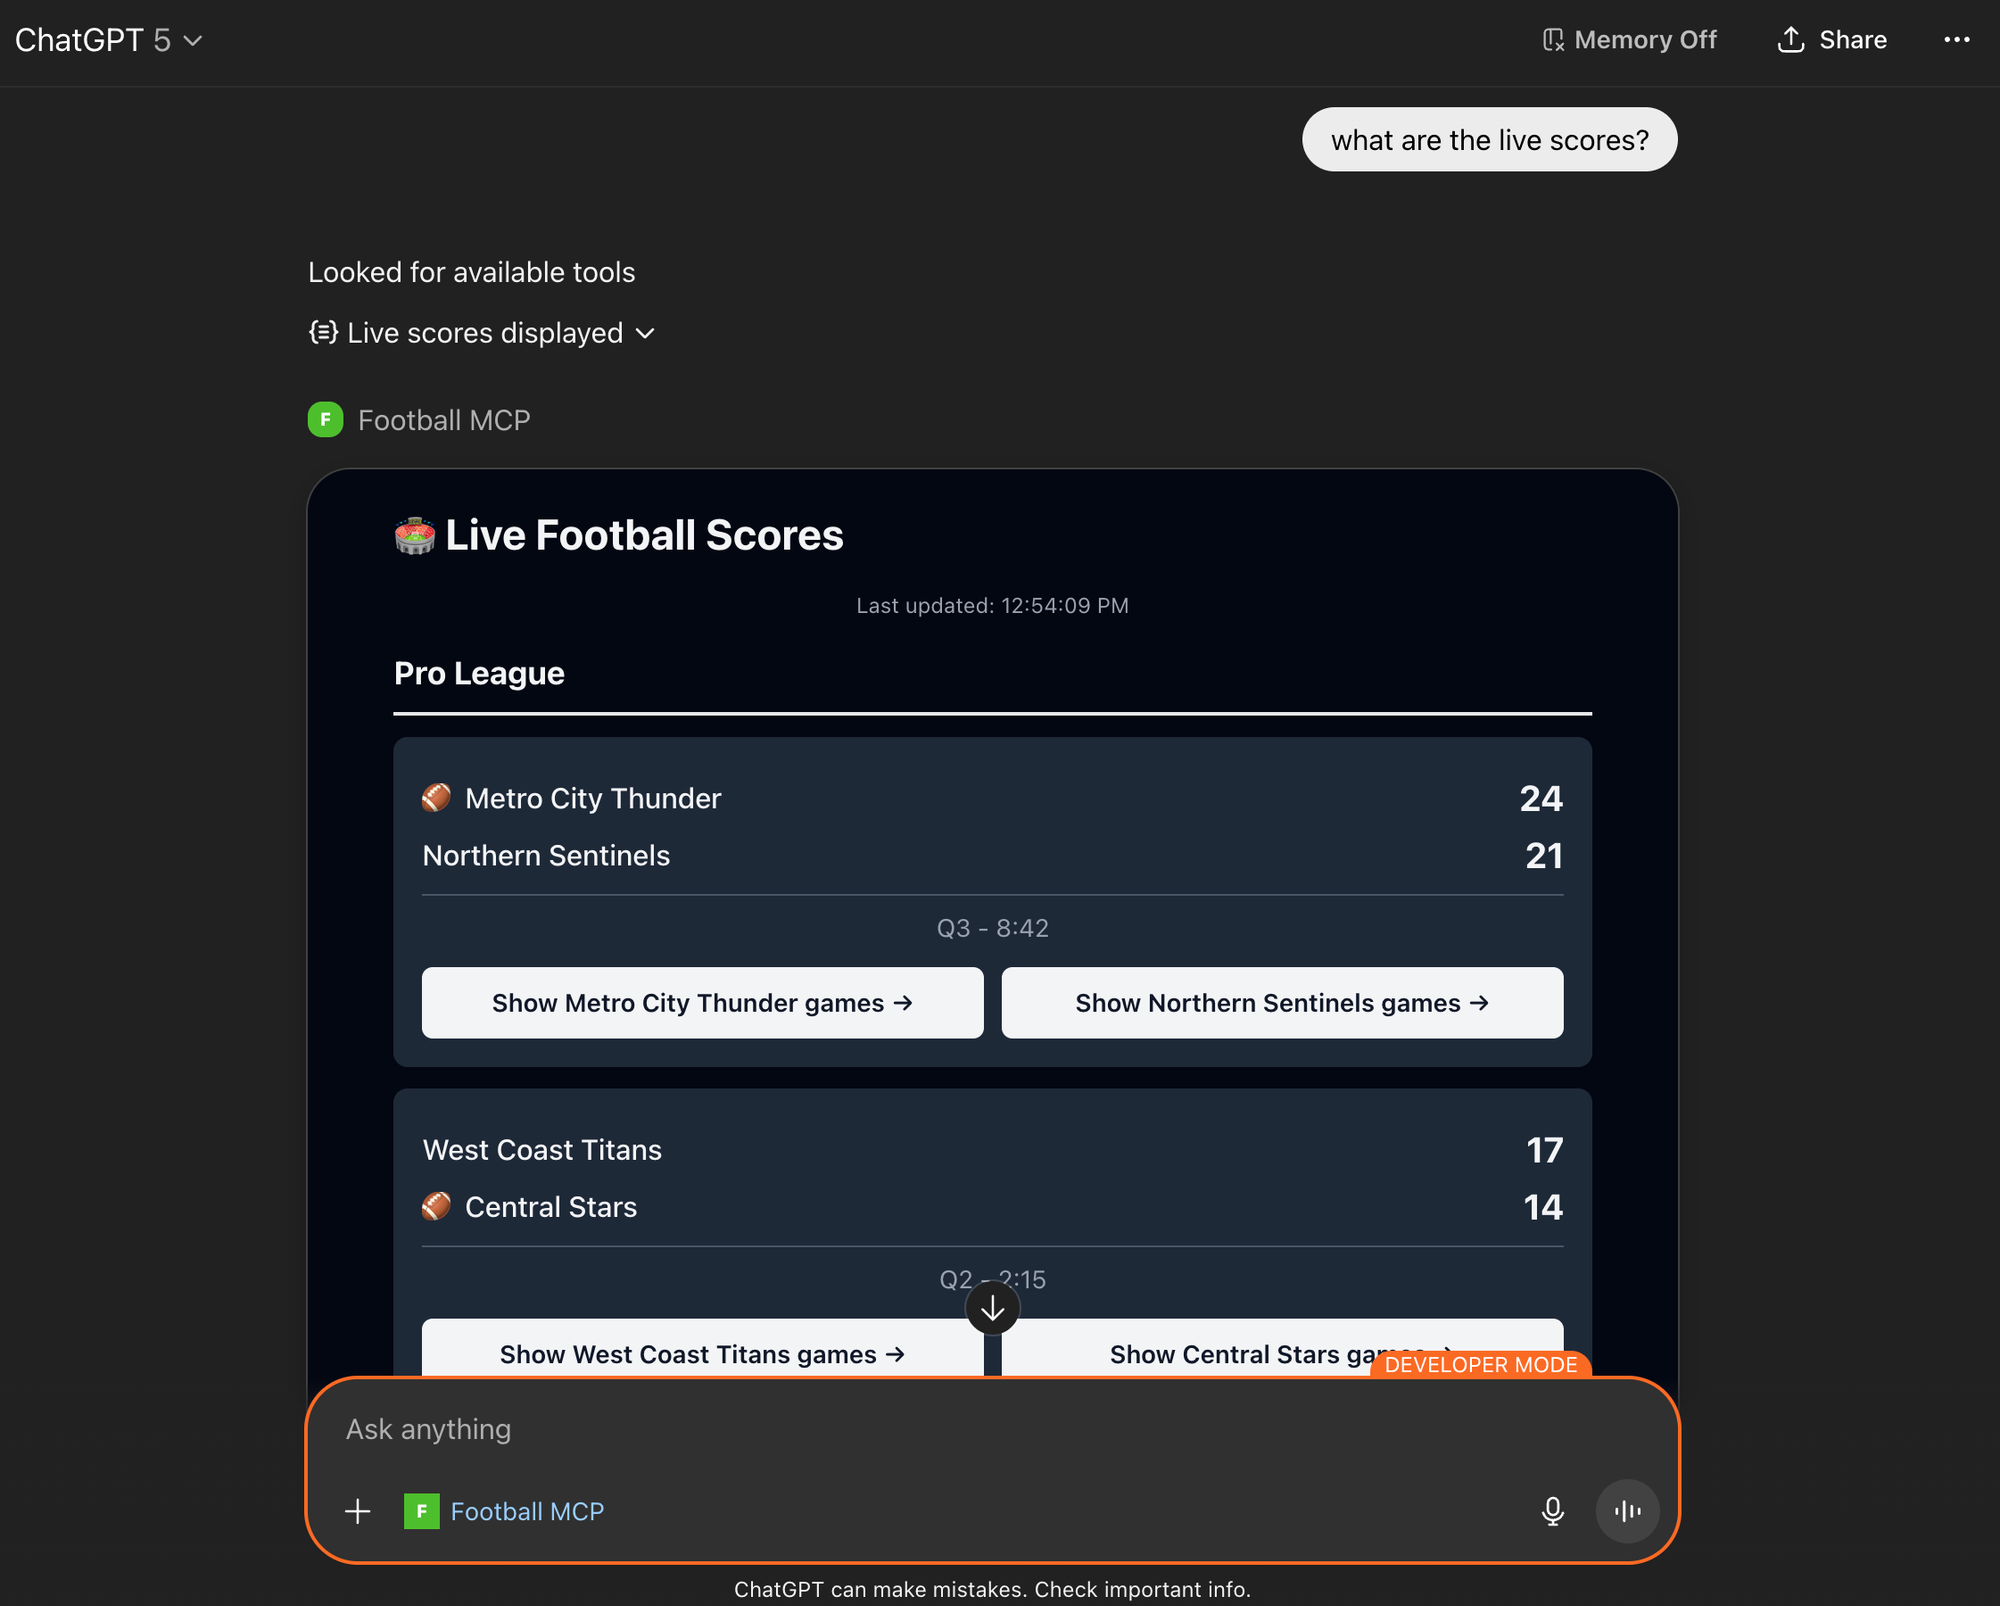Click the green Football MCP badge above widget
The width and height of the screenshot is (2000, 1606).
(x=325, y=420)
